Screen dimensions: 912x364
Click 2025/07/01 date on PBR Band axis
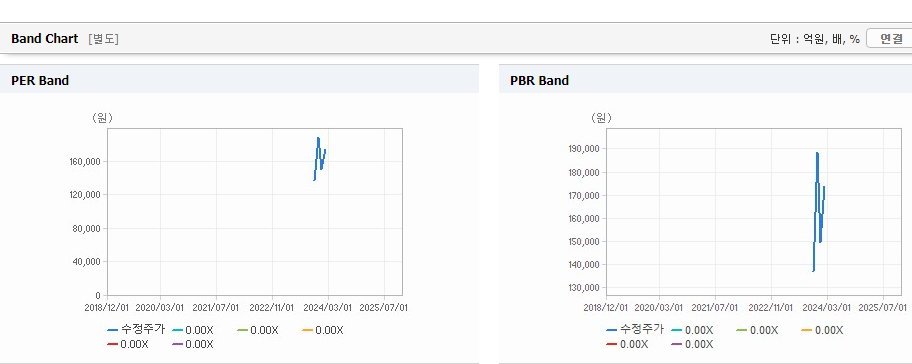[884, 307]
